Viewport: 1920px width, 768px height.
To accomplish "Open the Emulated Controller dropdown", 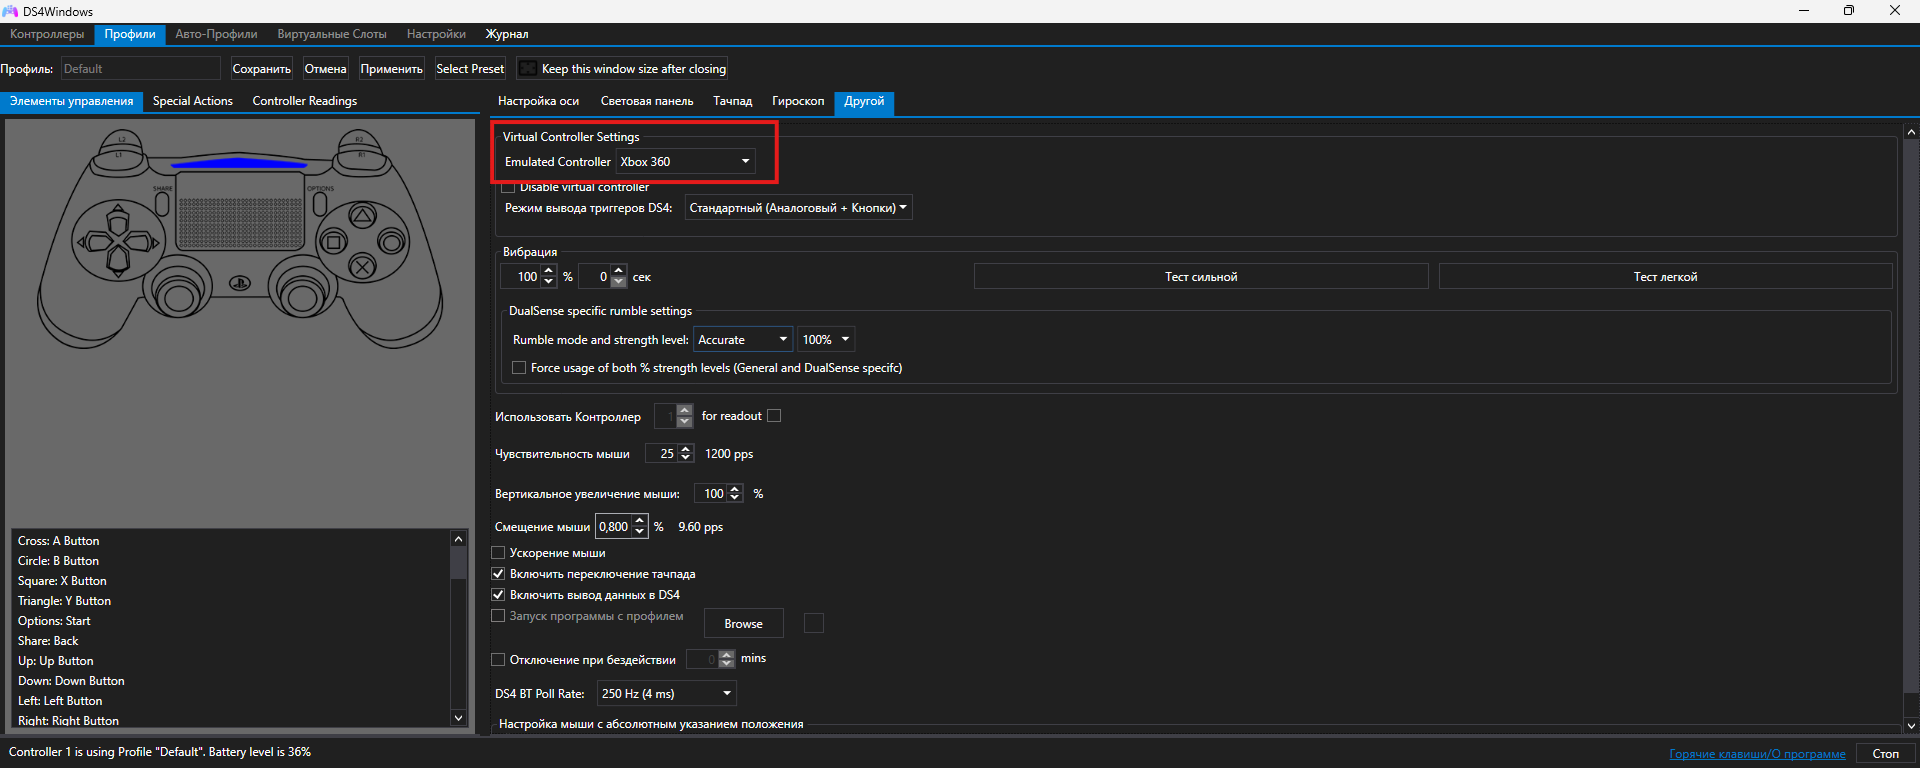I will [x=685, y=162].
